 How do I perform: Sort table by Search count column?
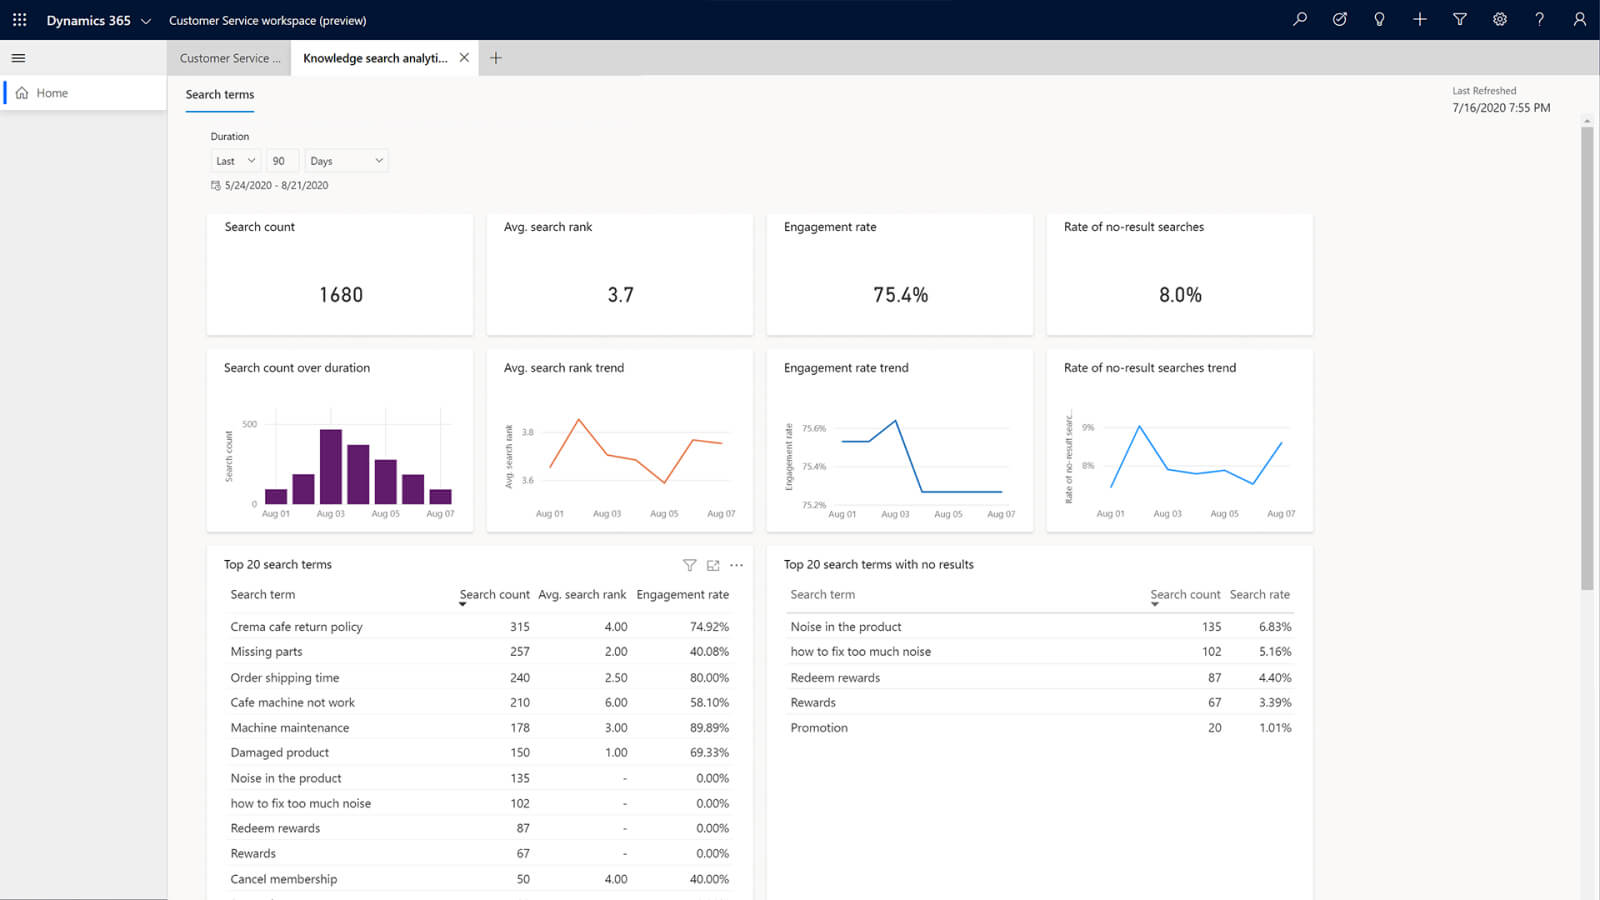(x=495, y=594)
